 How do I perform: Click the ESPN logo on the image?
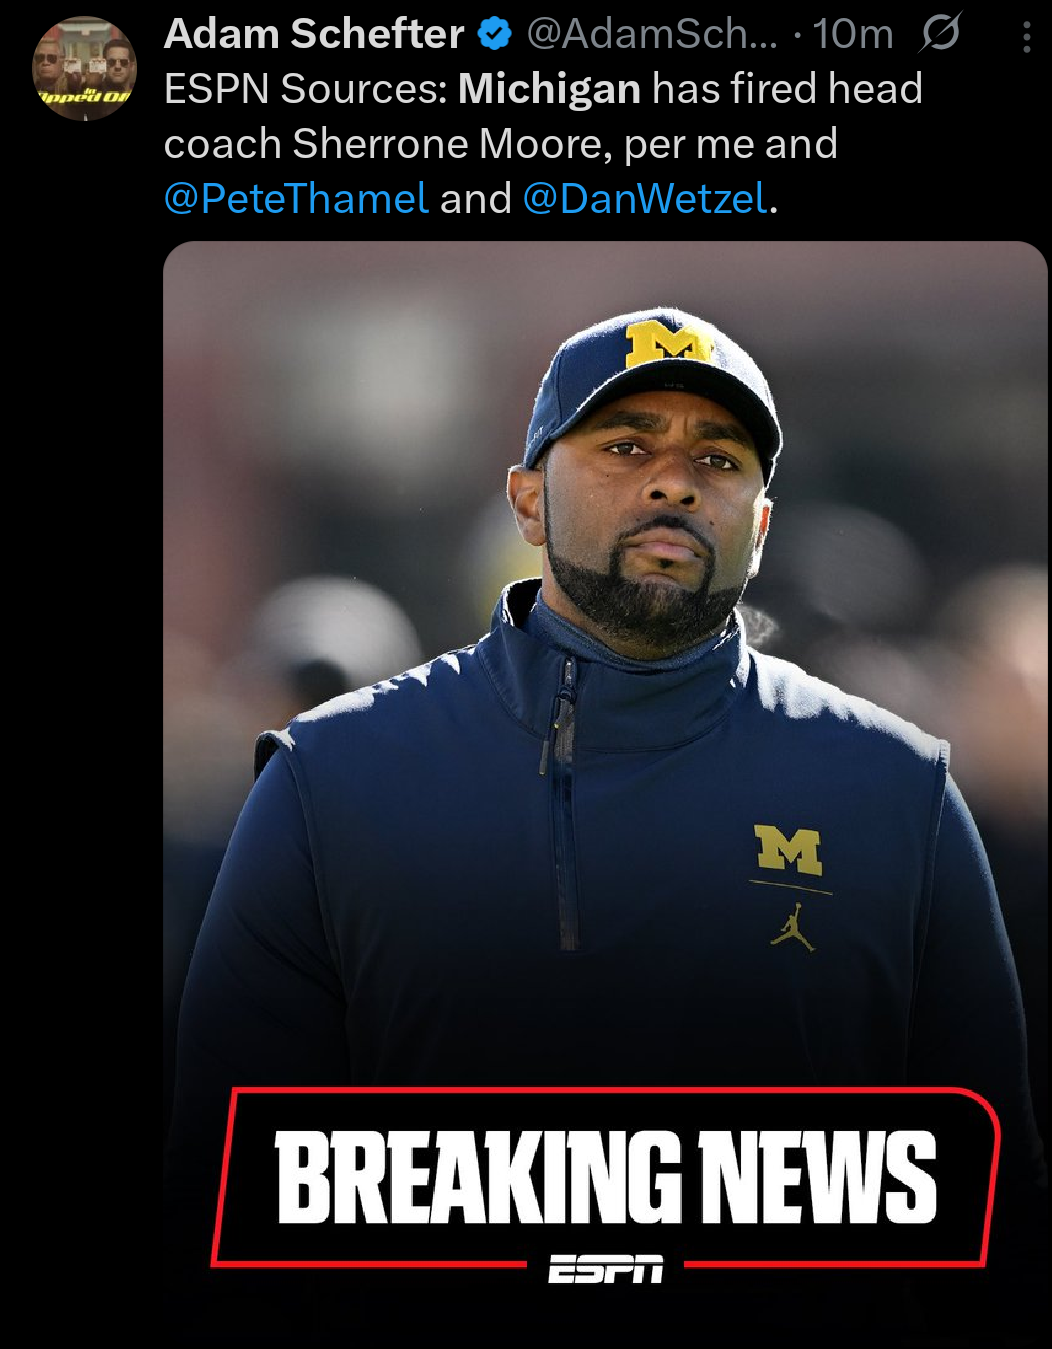click(606, 1269)
